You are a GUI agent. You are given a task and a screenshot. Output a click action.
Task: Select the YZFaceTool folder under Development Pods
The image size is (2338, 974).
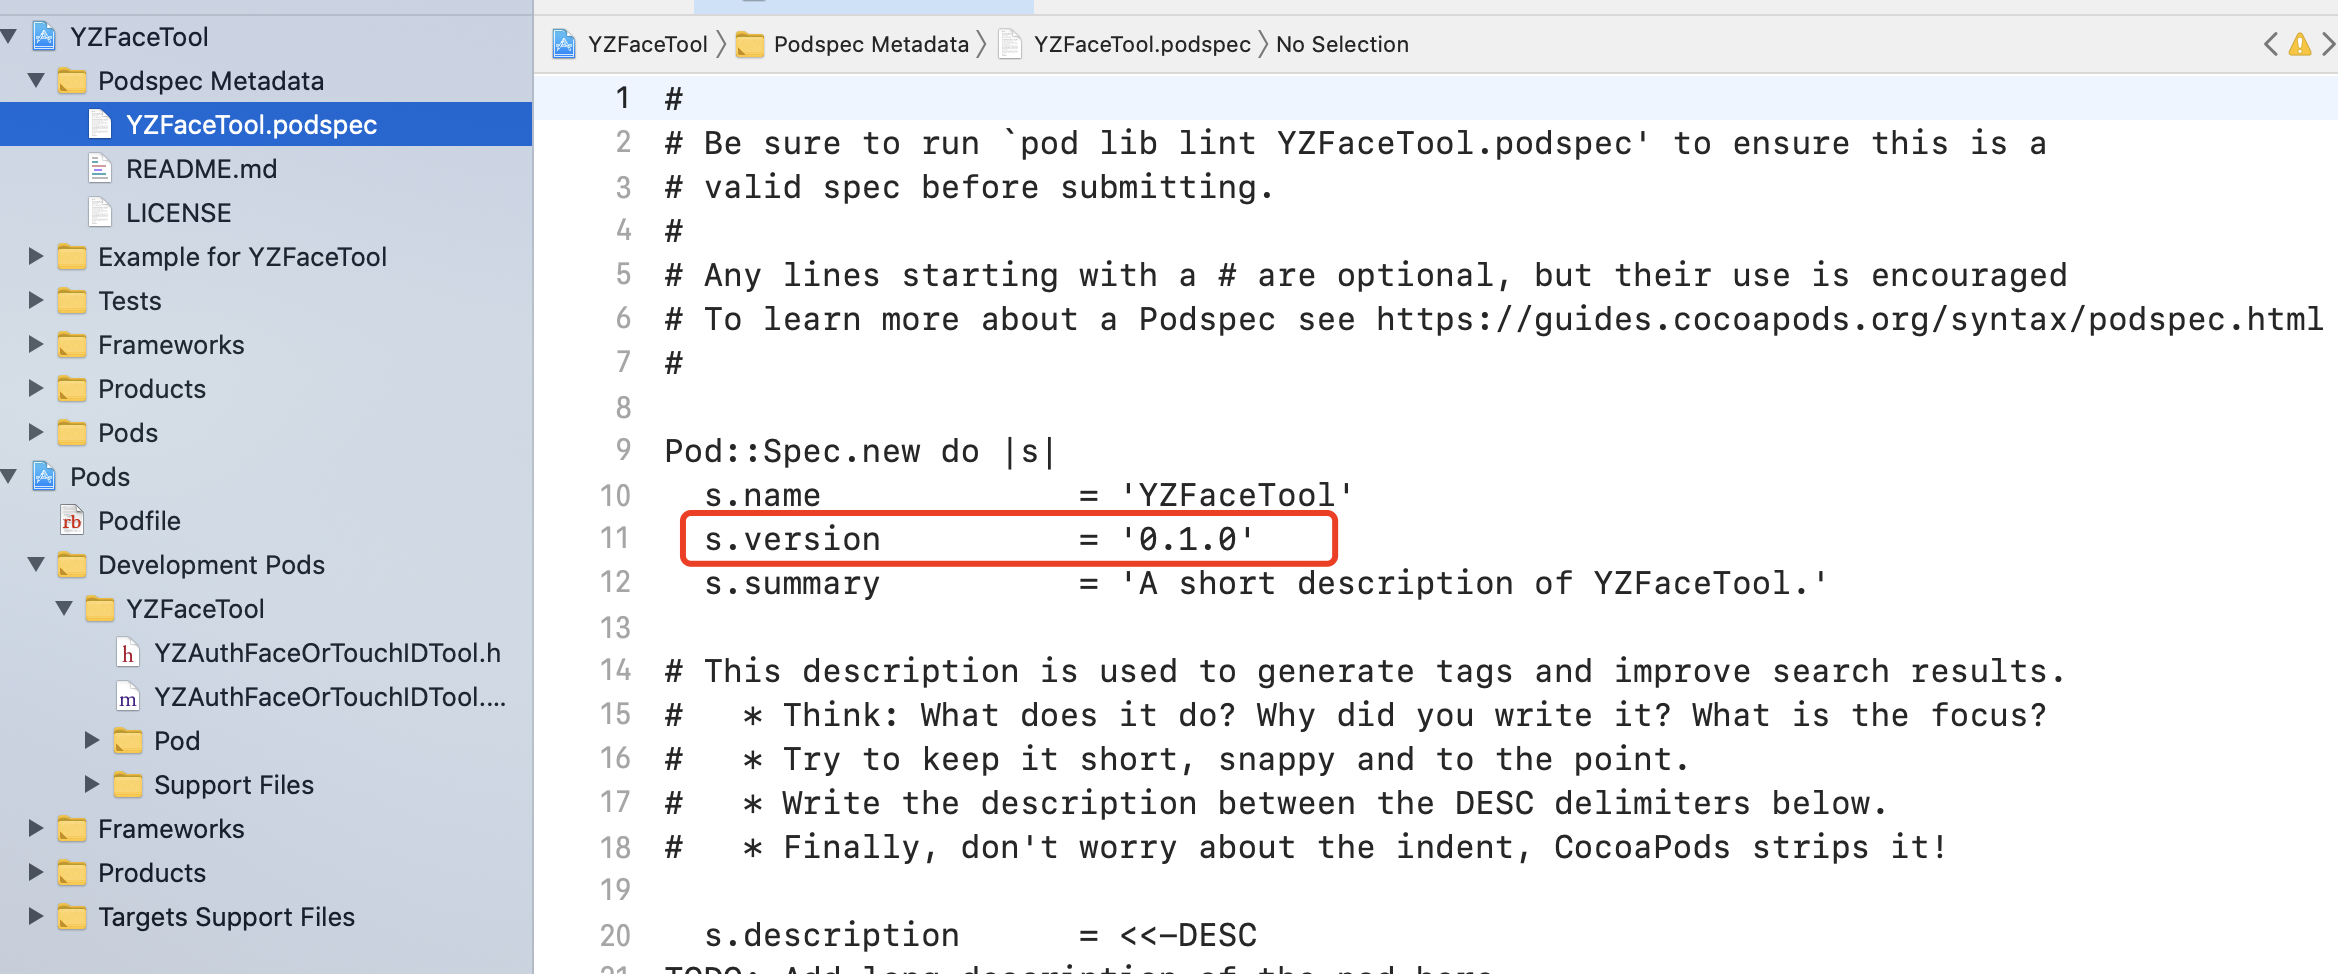point(195,609)
